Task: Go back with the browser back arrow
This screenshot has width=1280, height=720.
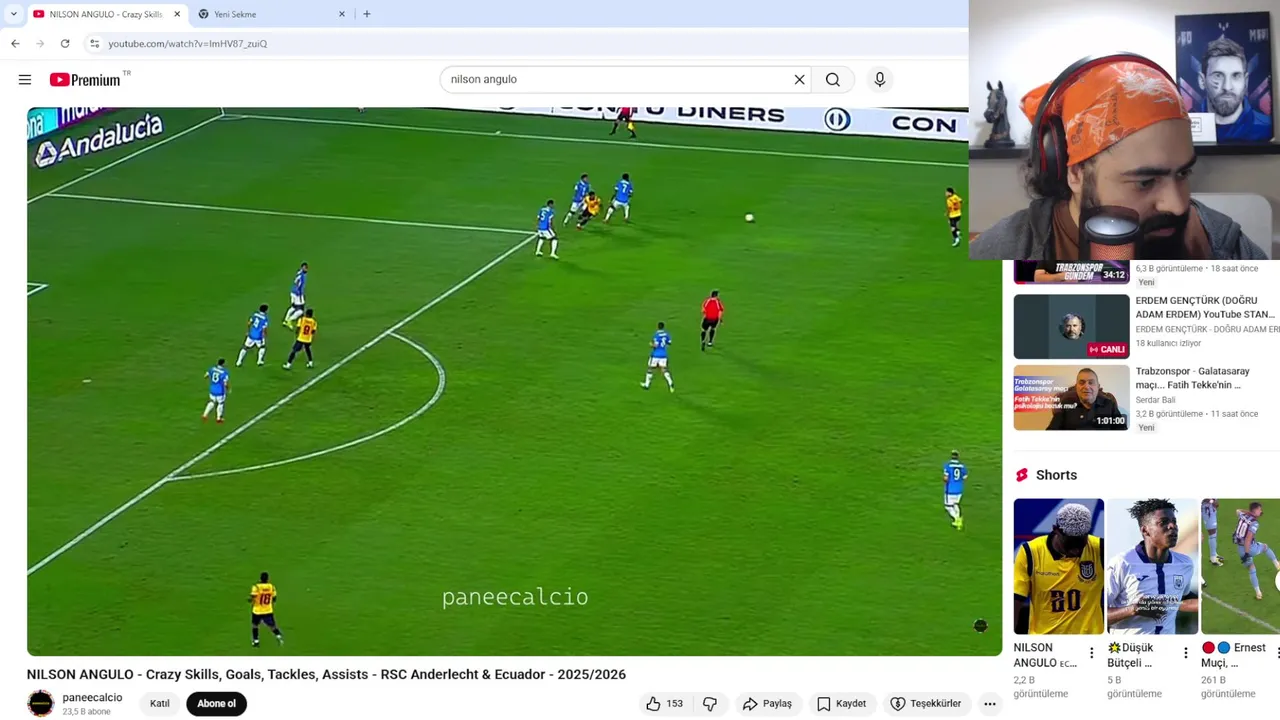Action: (15, 43)
